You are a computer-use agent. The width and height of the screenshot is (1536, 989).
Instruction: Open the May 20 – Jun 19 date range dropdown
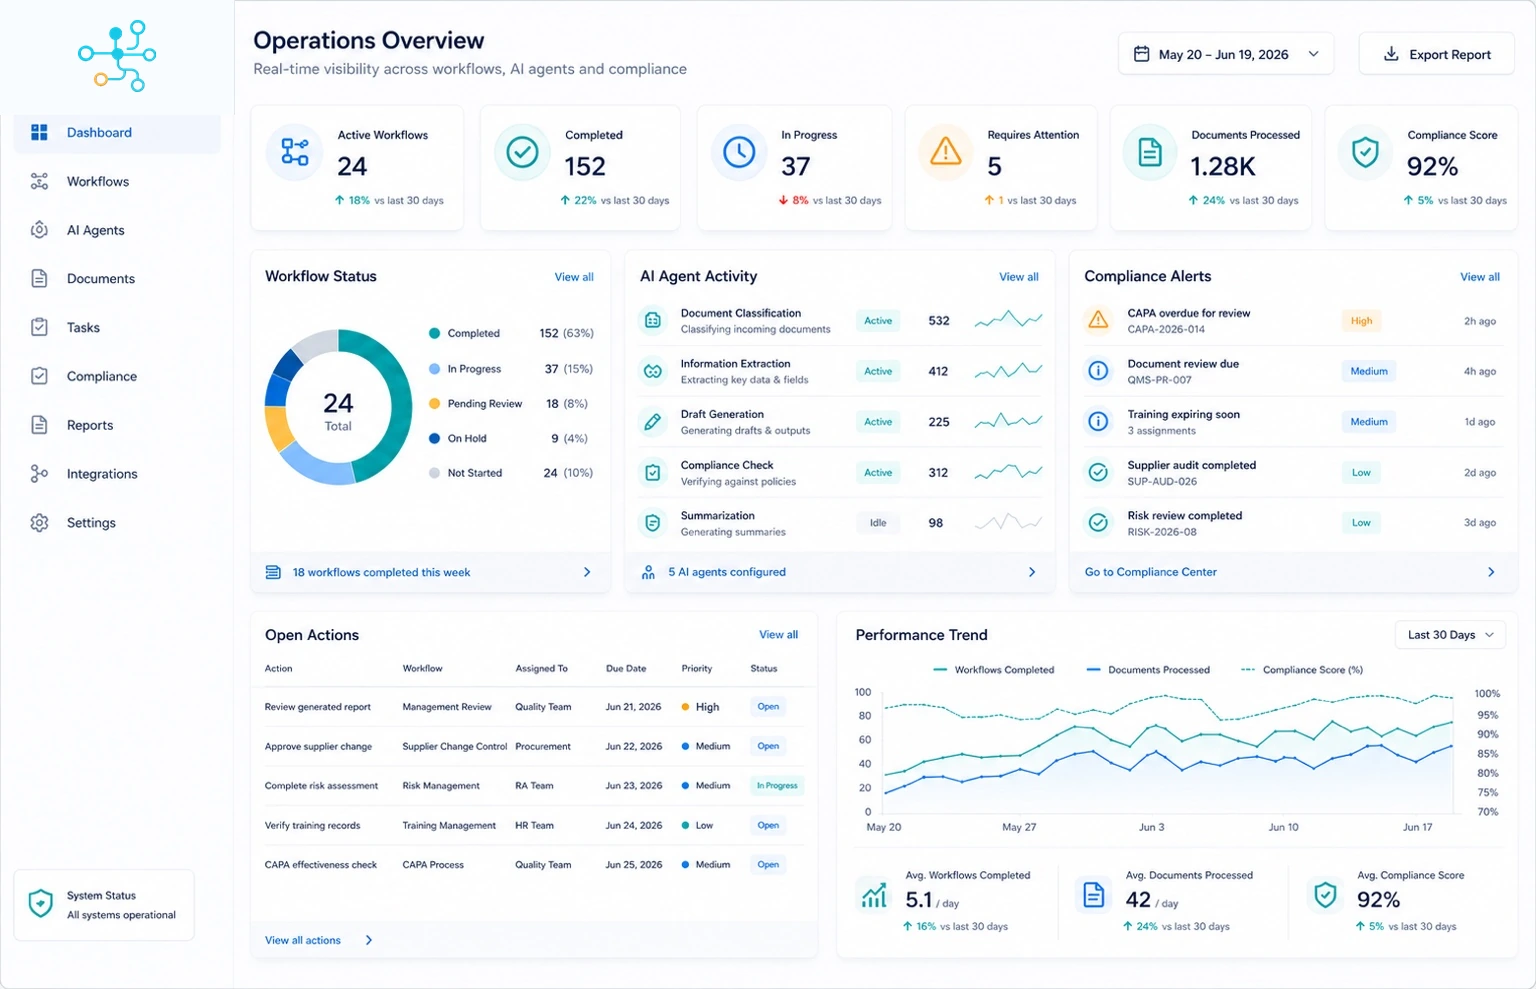pos(1226,54)
